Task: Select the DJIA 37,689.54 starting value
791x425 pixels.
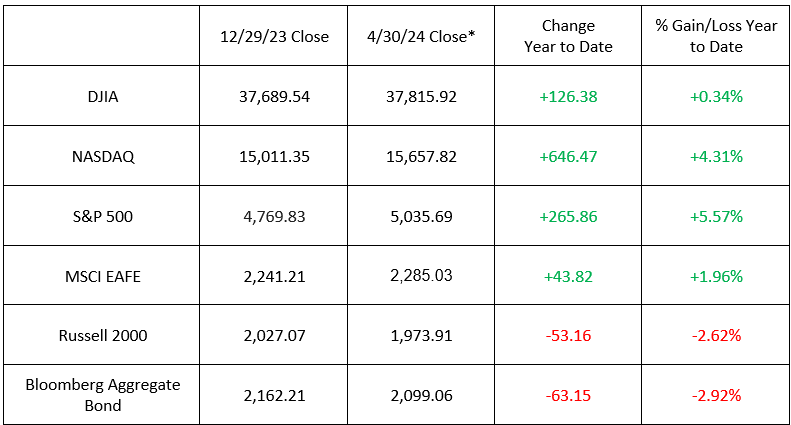Action: click(274, 96)
